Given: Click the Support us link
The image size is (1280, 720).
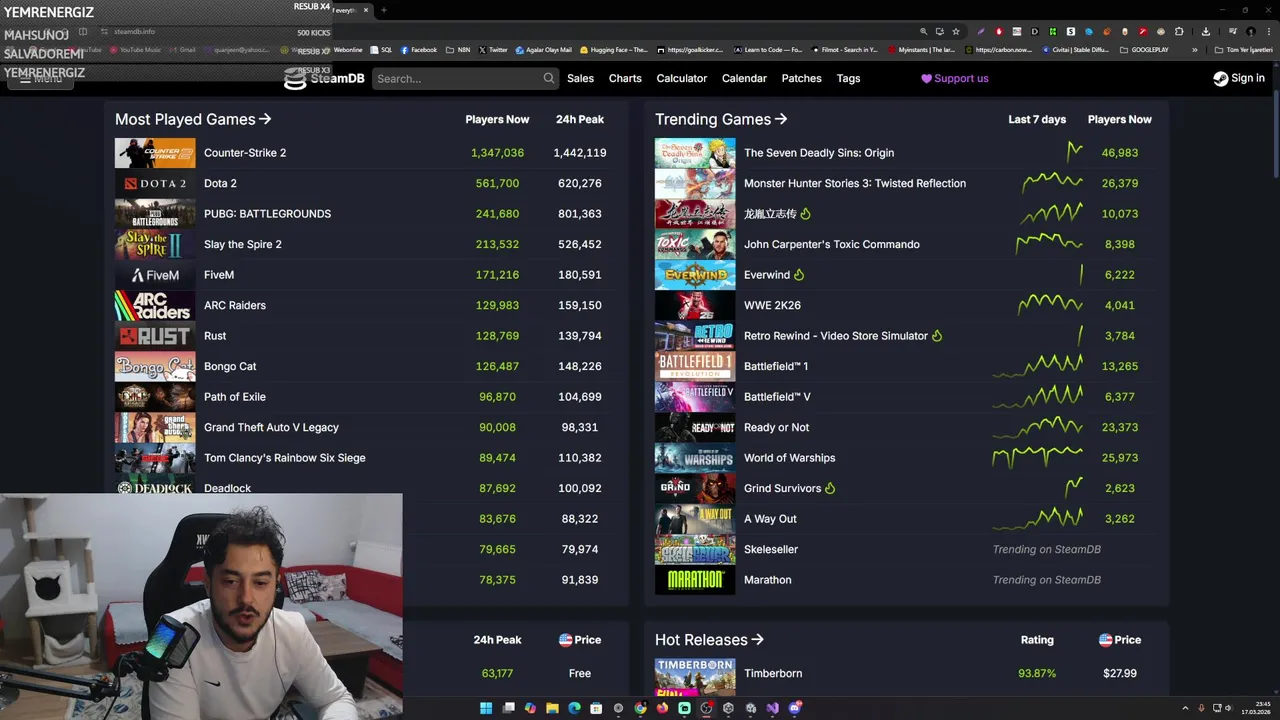Looking at the screenshot, I should 955,78.
